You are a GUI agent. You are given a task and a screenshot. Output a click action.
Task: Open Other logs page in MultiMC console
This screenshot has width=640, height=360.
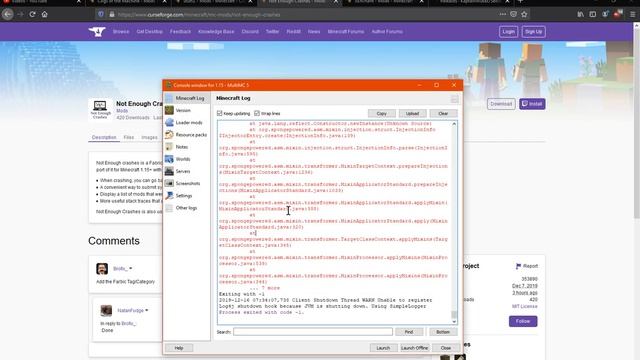187,208
